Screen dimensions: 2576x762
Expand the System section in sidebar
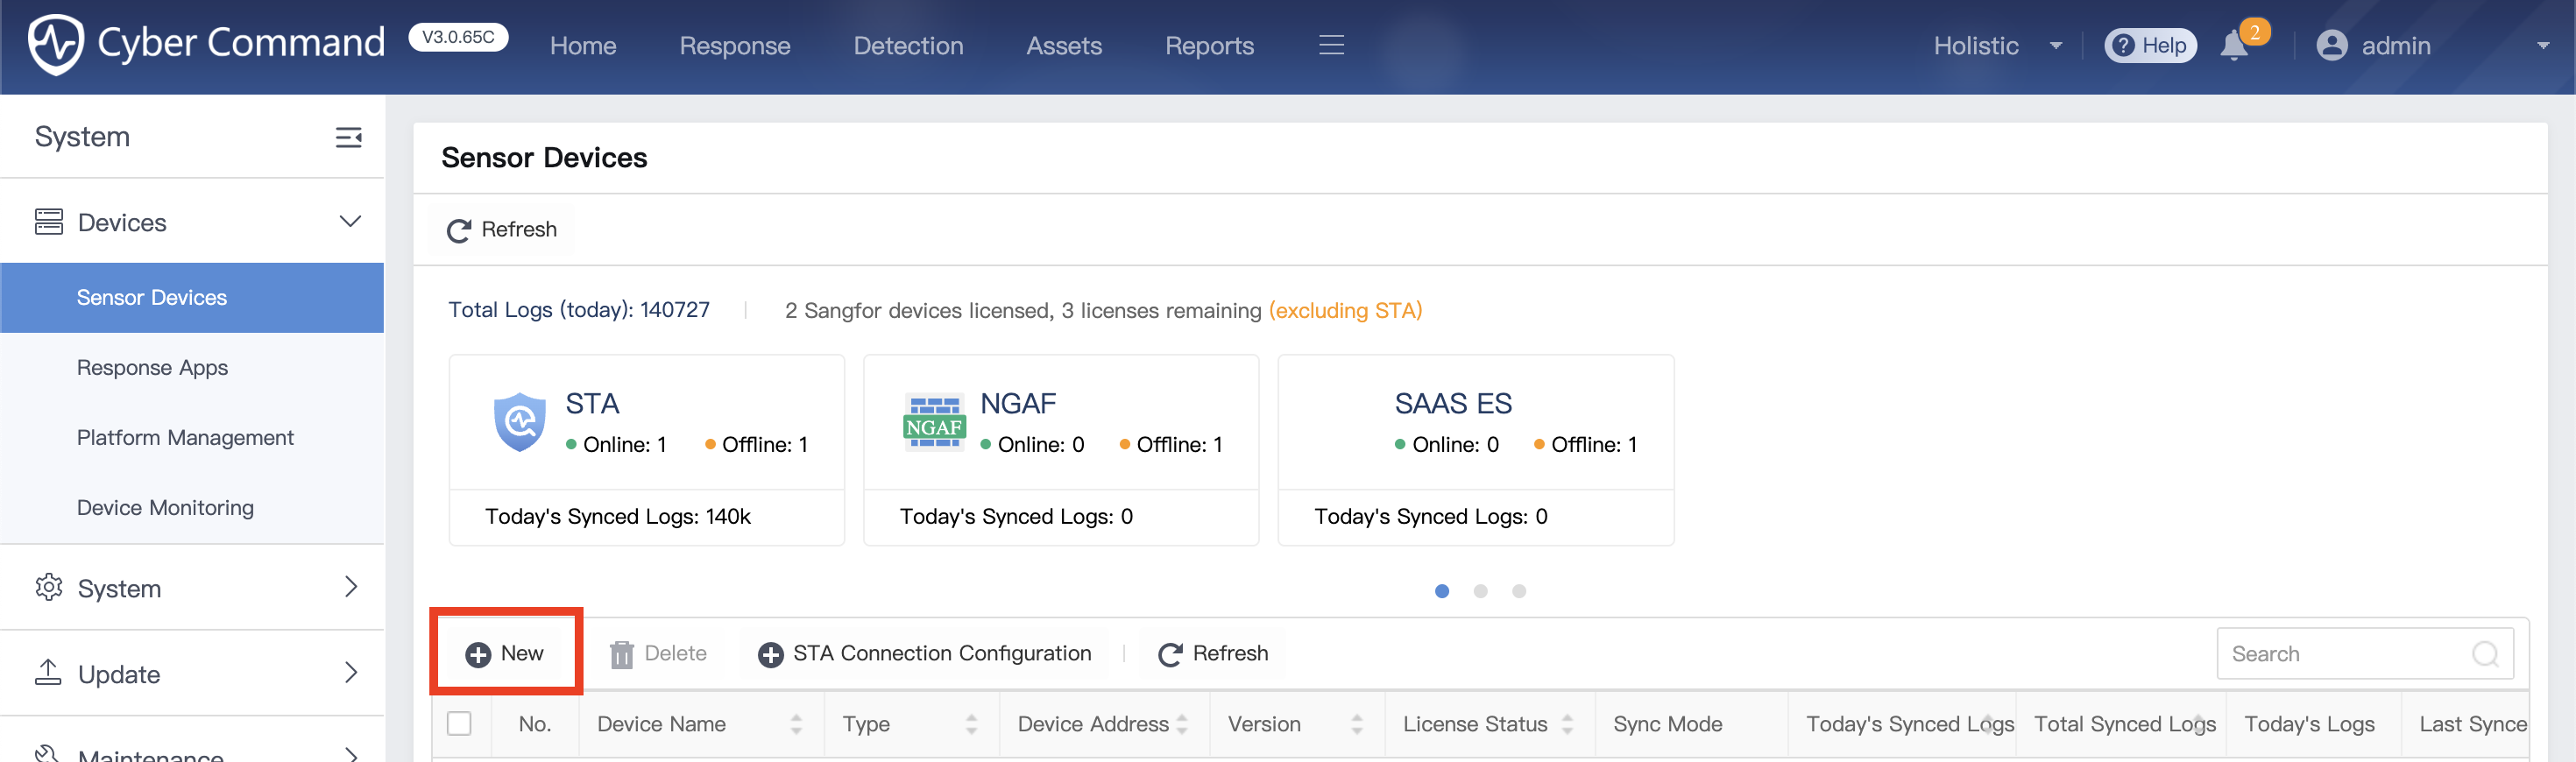(x=351, y=587)
